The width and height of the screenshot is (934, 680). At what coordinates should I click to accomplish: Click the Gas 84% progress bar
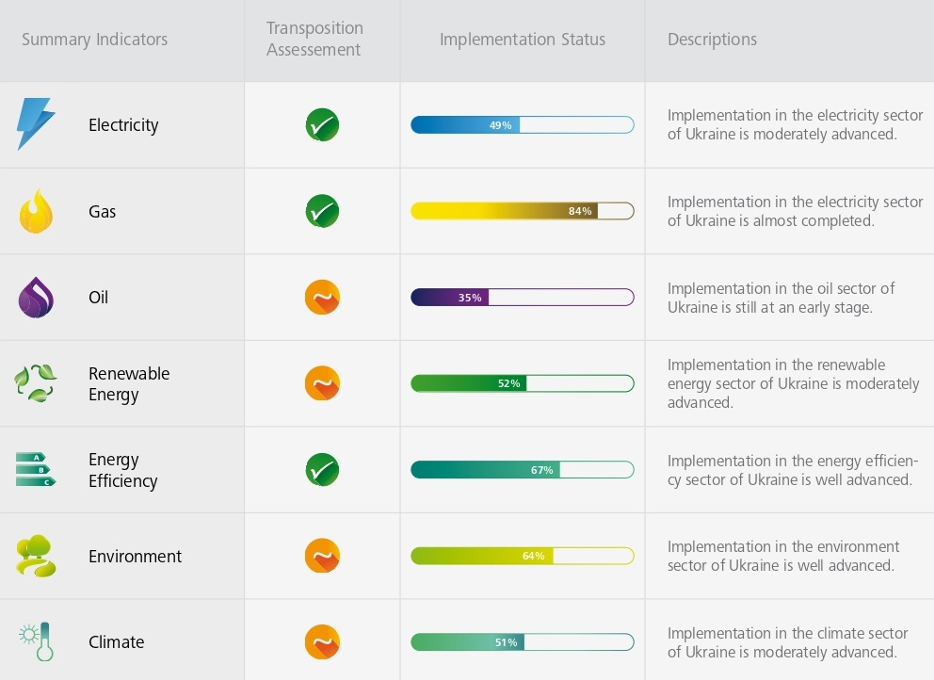(522, 211)
